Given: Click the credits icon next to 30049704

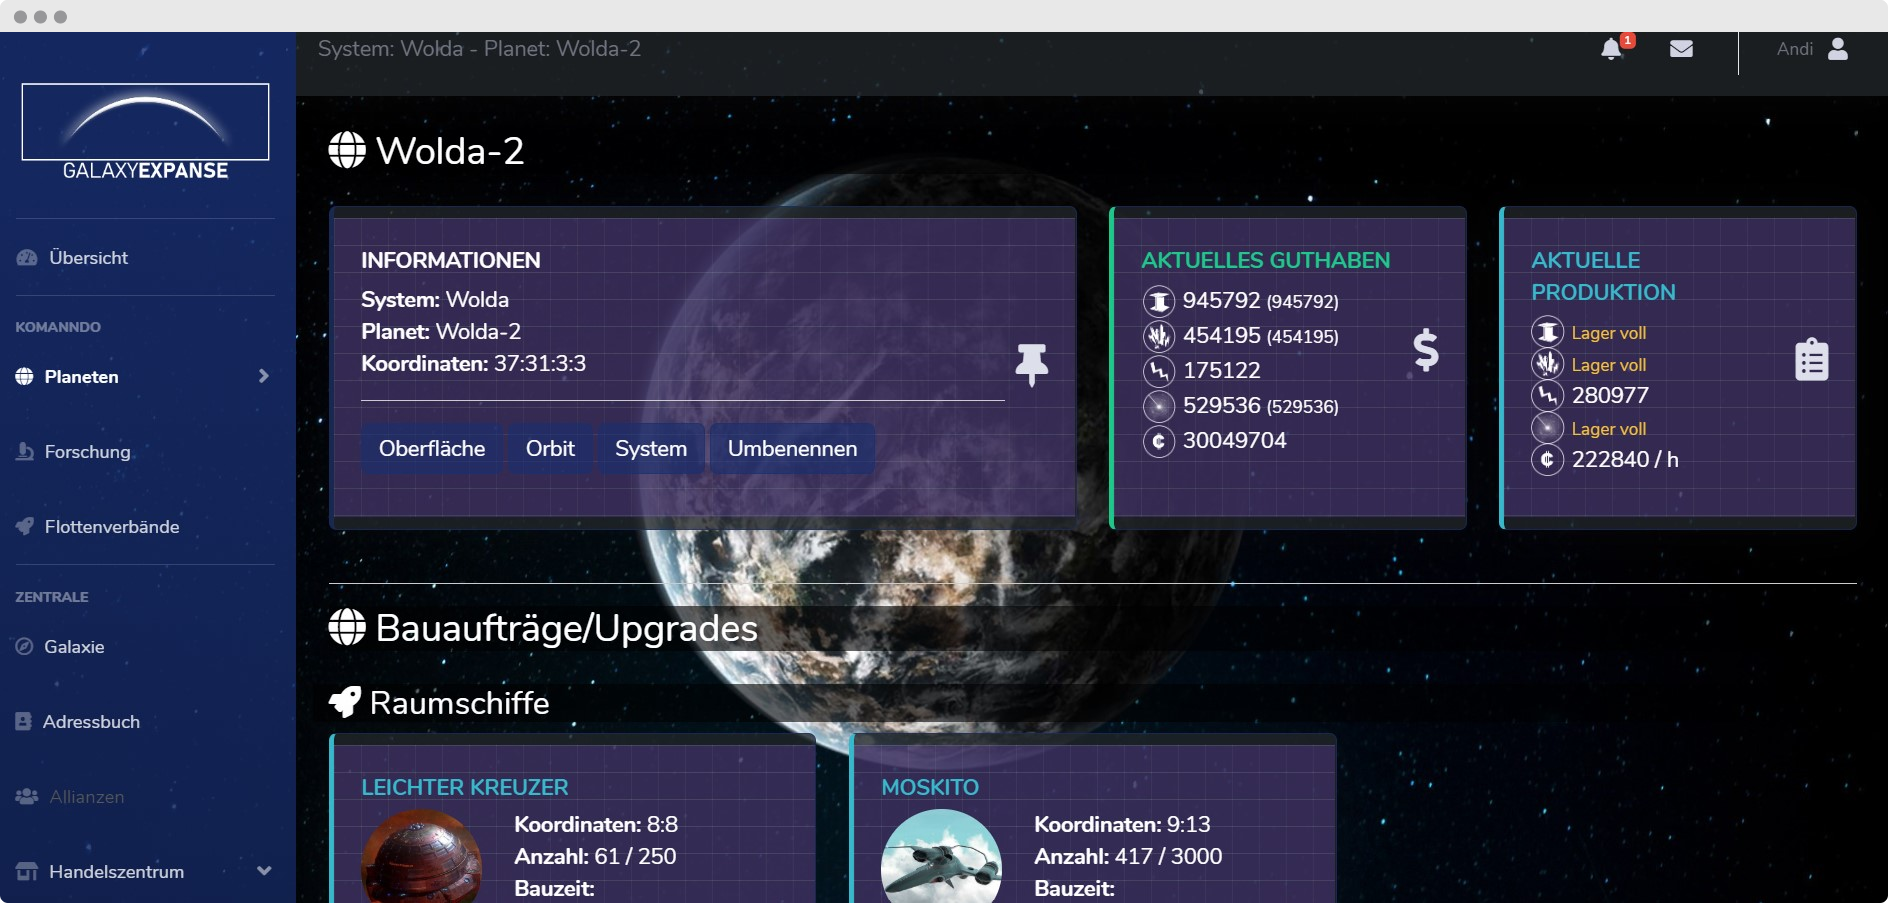Looking at the screenshot, I should [x=1159, y=441].
